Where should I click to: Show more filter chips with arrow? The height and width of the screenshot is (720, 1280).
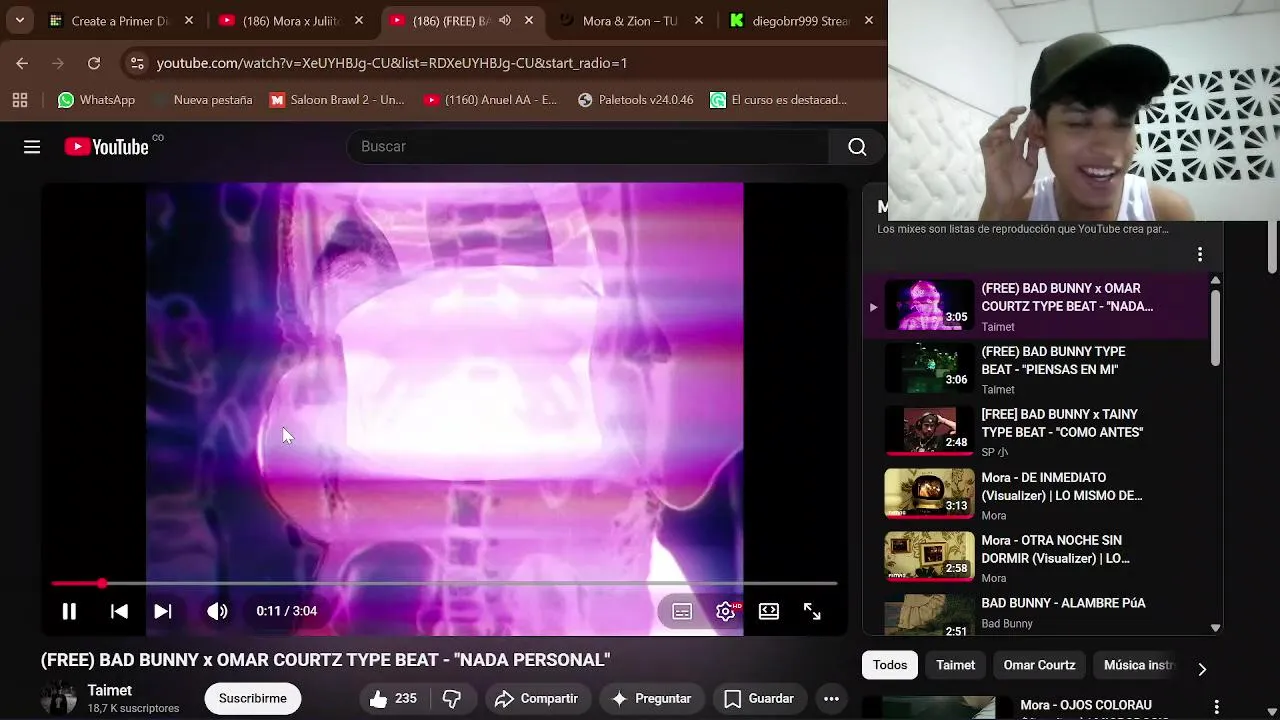click(x=1202, y=668)
